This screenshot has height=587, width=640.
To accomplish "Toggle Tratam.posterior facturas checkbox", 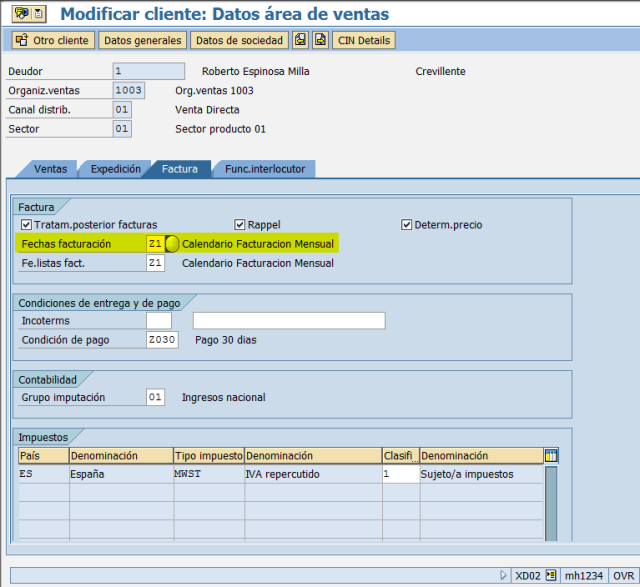I will click(x=26, y=225).
